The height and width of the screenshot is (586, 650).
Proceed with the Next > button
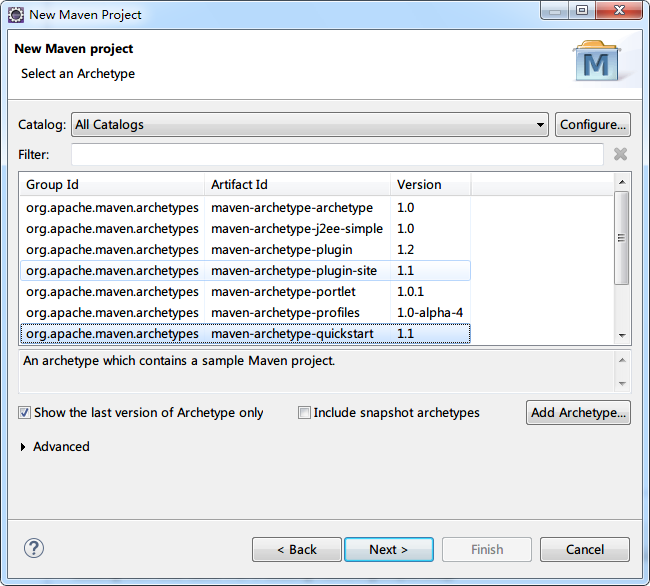point(389,550)
